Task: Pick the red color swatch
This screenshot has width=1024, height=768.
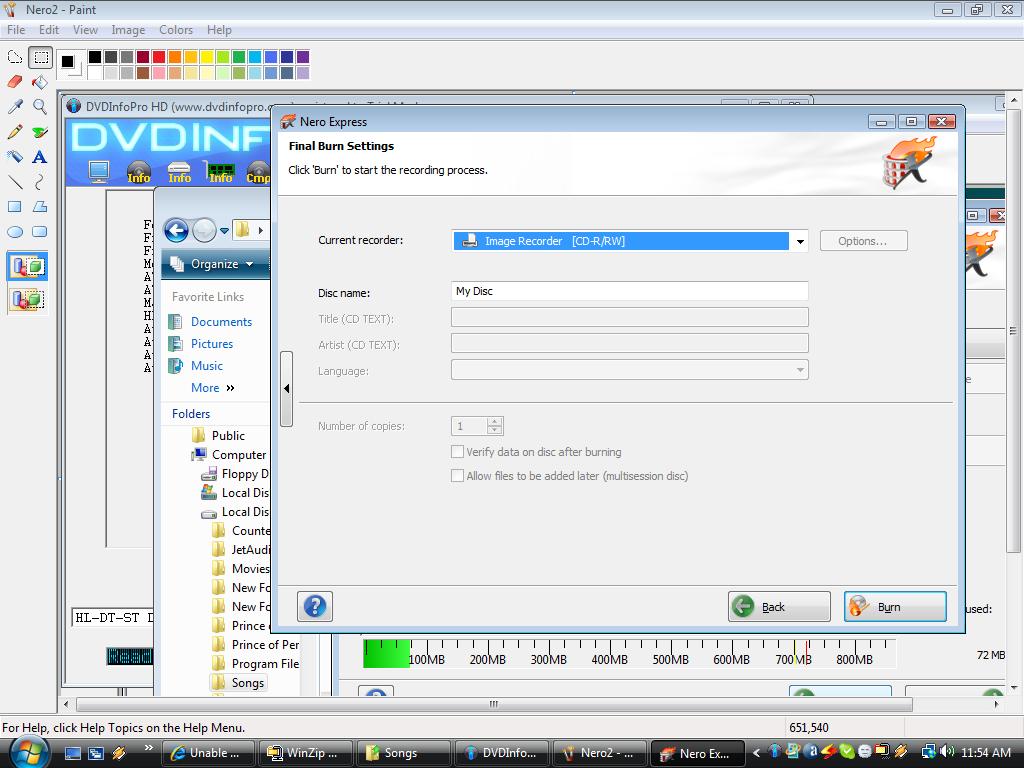Action: pos(159,57)
